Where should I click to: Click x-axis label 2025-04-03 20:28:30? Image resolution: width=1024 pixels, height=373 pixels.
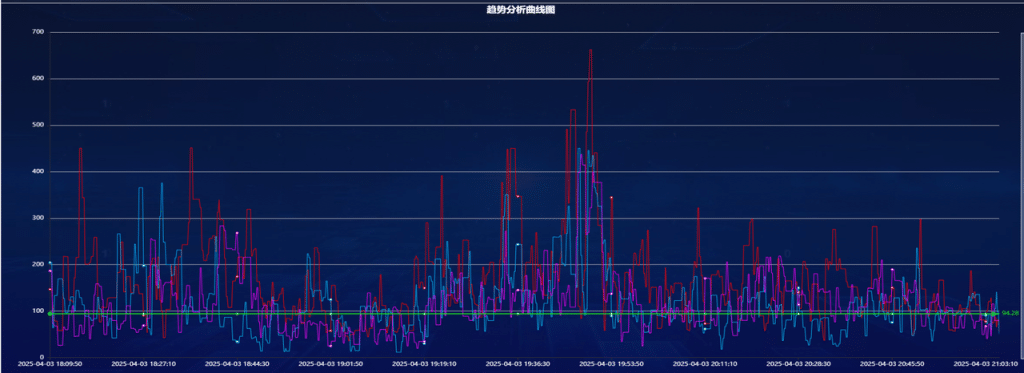pos(797,363)
